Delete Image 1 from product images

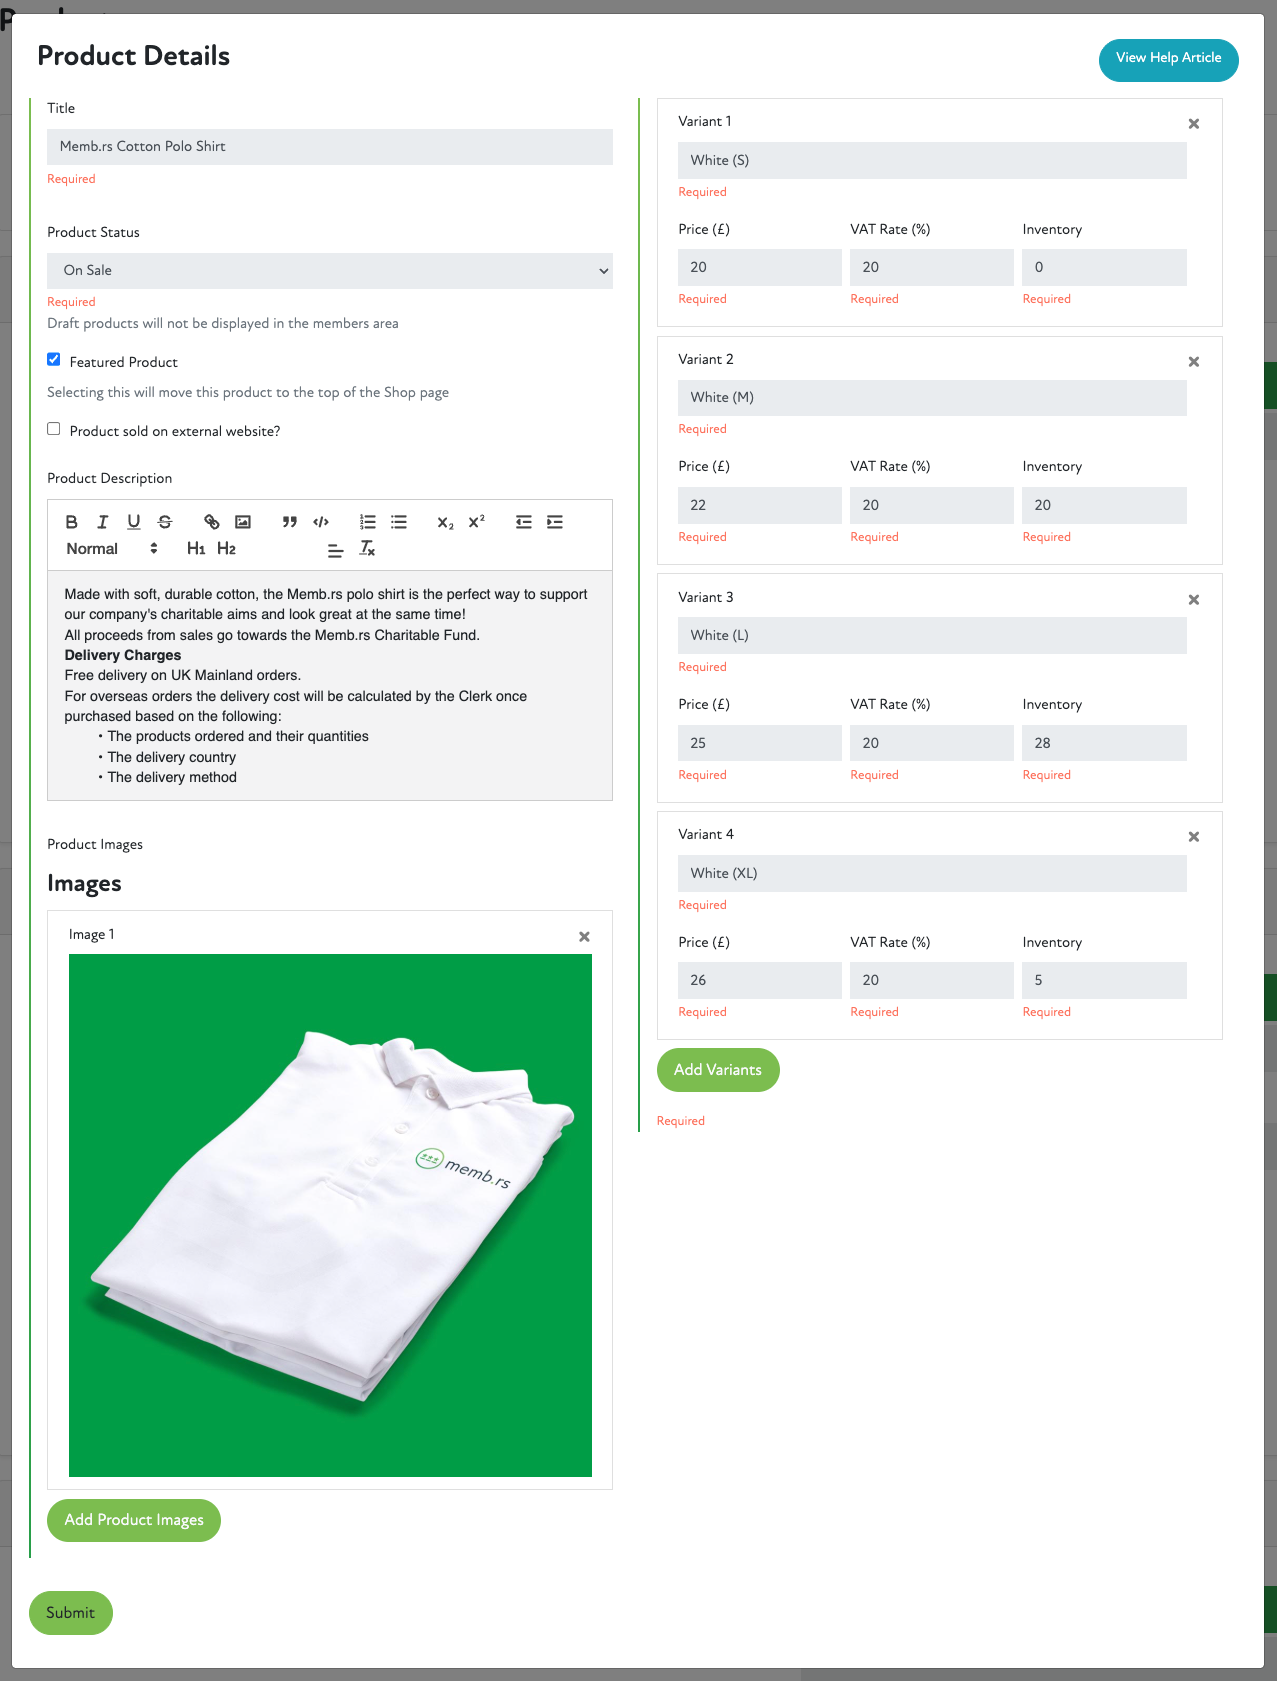click(x=584, y=937)
